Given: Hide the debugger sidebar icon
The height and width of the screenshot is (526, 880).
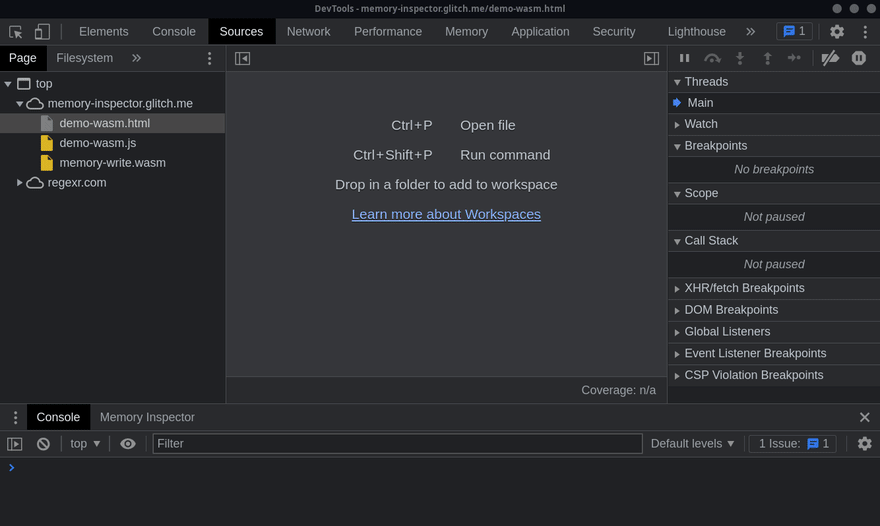Looking at the screenshot, I should (x=652, y=58).
